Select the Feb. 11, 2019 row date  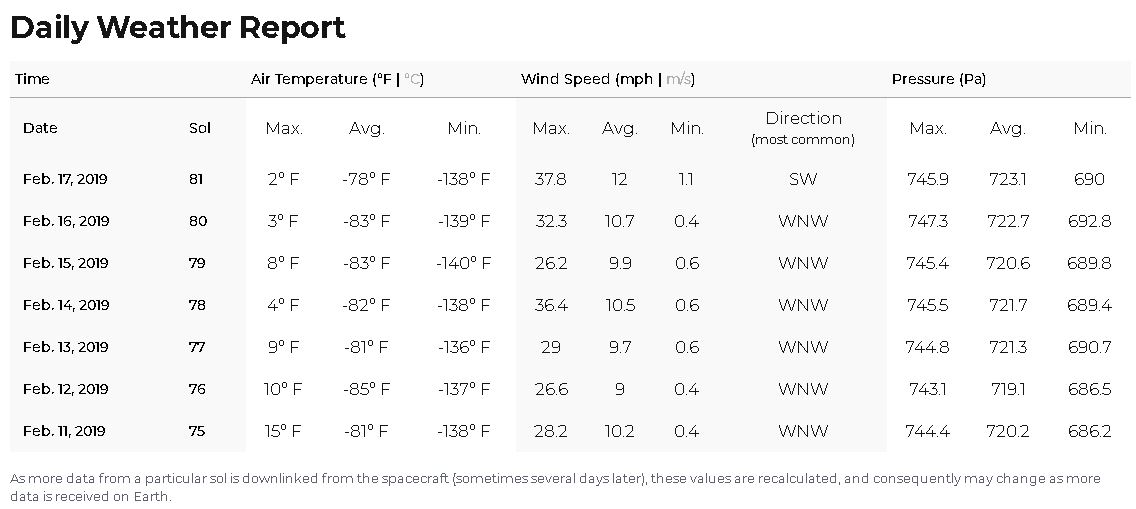click(x=64, y=431)
